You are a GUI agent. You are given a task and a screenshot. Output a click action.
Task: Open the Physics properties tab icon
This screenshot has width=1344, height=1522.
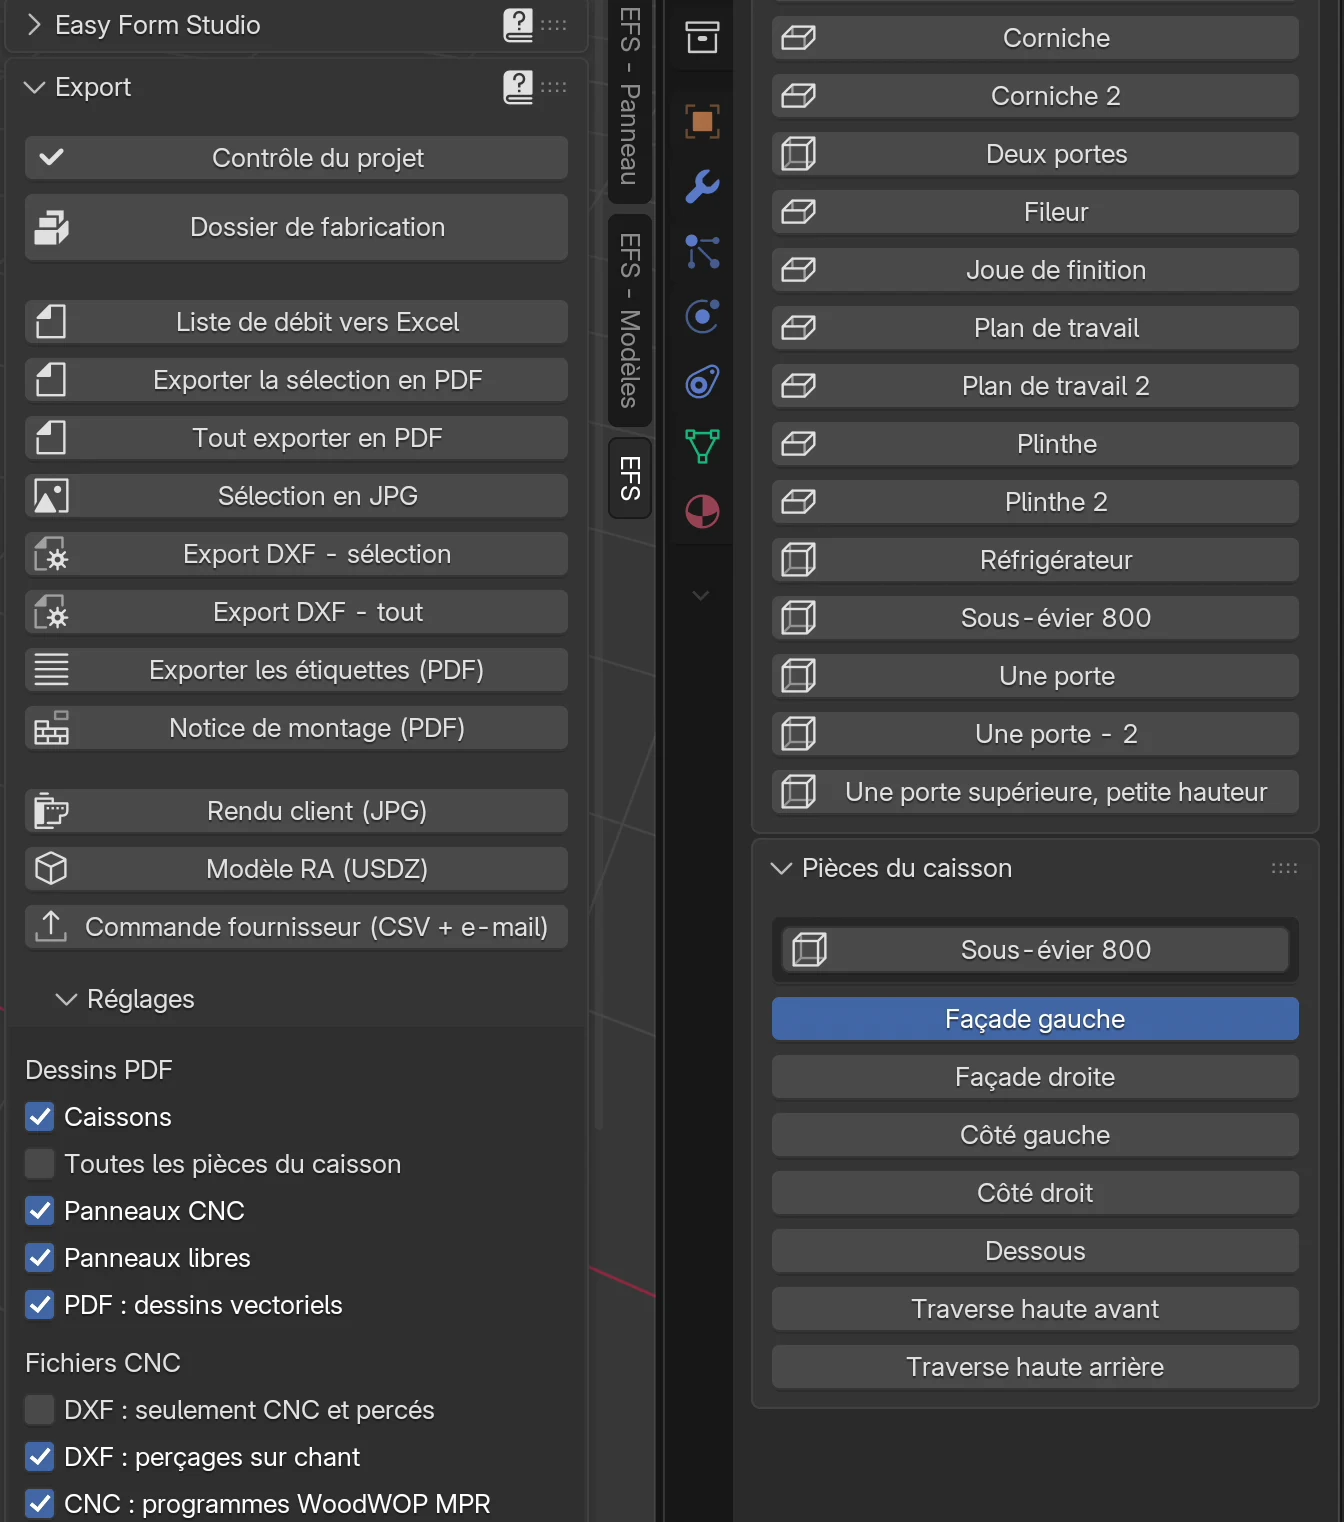point(702,317)
